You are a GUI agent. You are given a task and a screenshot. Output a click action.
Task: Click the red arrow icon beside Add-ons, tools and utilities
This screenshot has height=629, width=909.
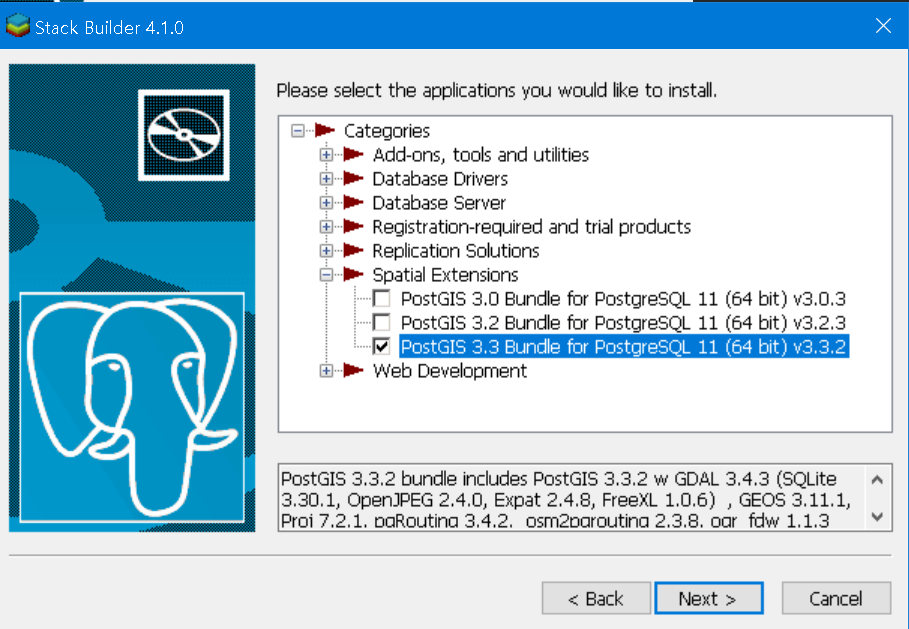[354, 154]
